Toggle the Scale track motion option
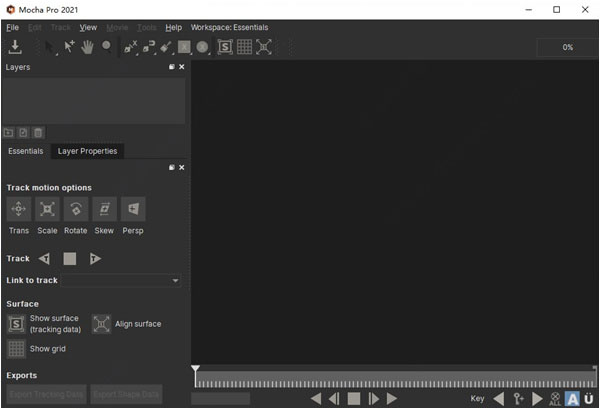The width and height of the screenshot is (600, 409). [47, 209]
